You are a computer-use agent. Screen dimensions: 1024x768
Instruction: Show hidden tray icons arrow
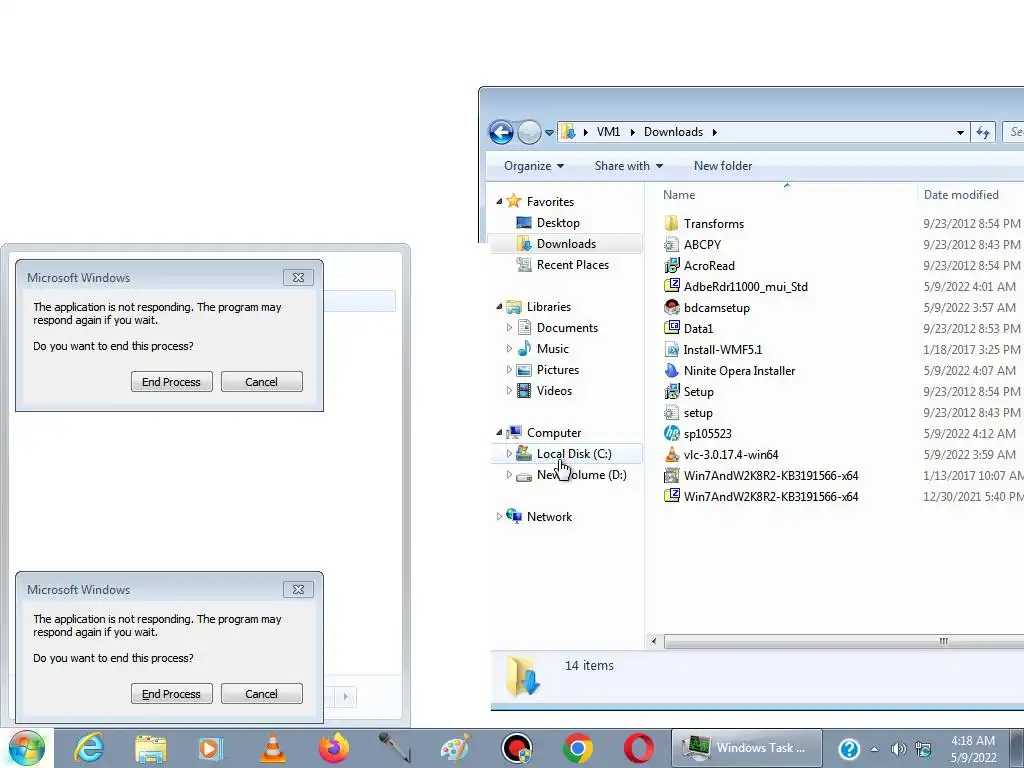[874, 749]
